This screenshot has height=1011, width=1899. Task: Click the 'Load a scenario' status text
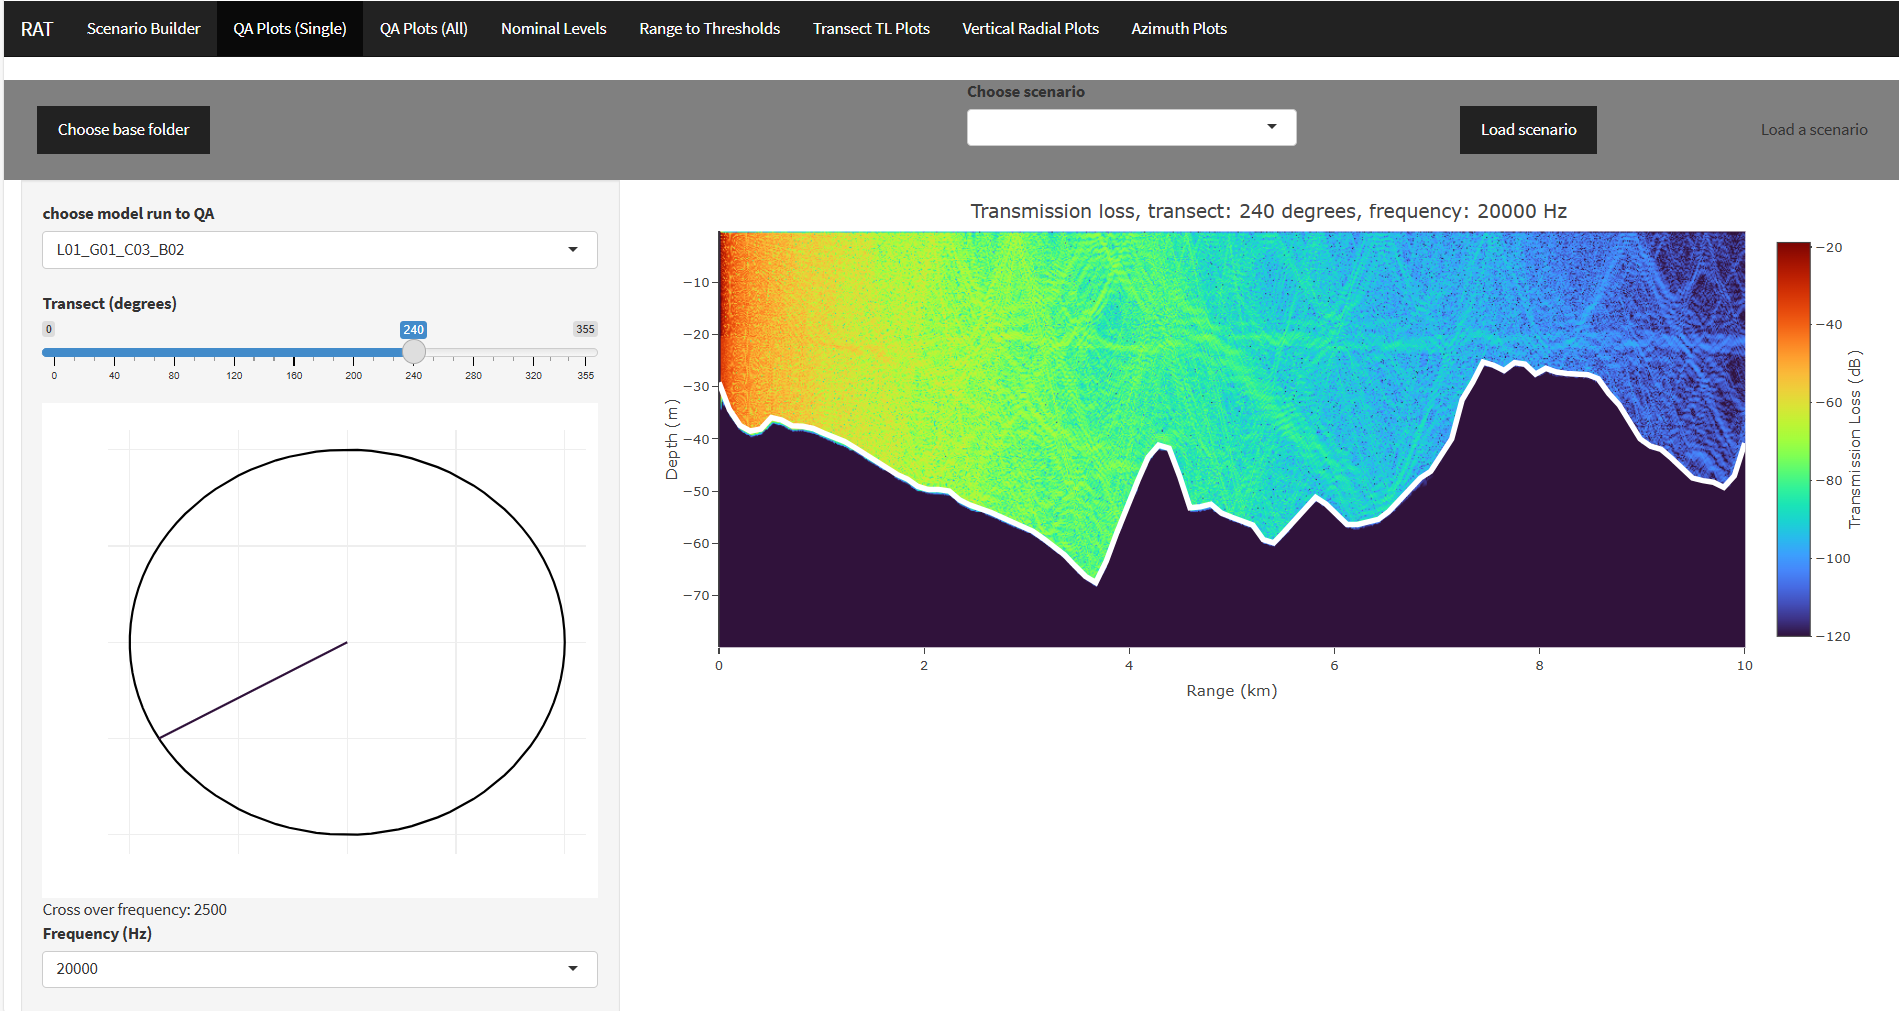[x=1814, y=130]
